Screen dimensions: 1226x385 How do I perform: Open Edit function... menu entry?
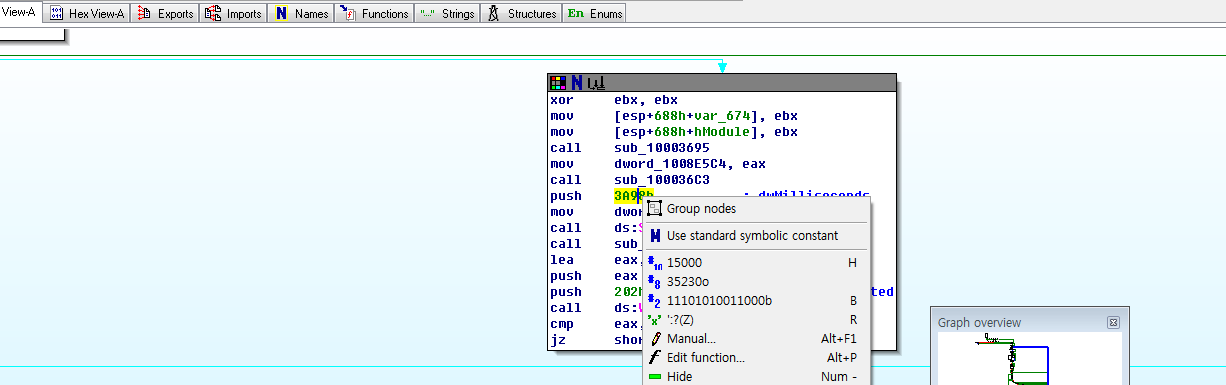[756, 357]
